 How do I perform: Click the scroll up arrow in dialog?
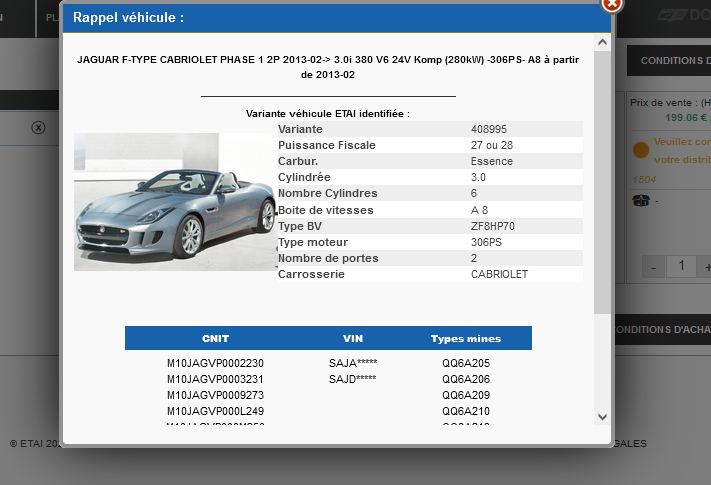pyautogui.click(x=602, y=42)
